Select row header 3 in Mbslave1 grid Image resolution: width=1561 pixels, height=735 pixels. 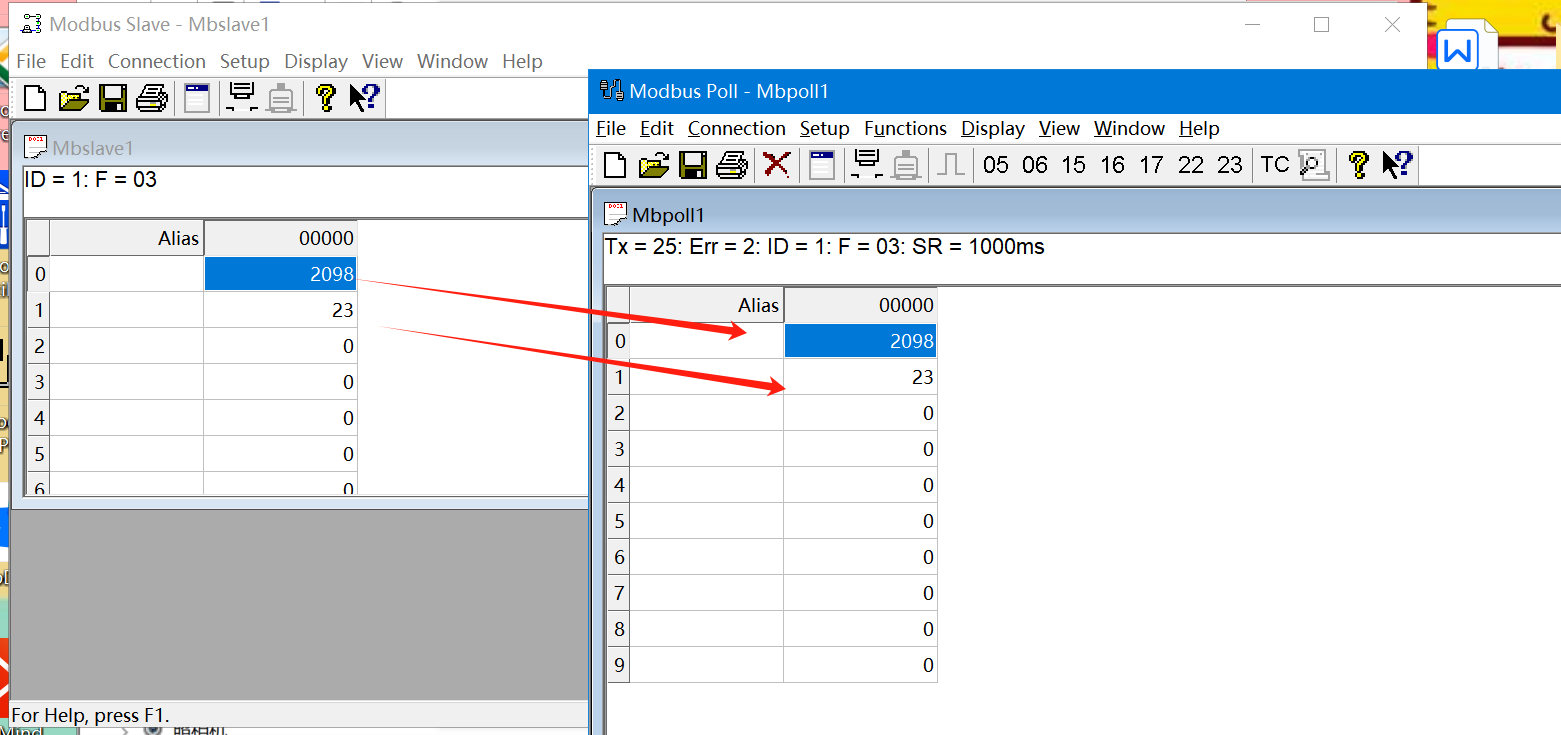tap(39, 382)
